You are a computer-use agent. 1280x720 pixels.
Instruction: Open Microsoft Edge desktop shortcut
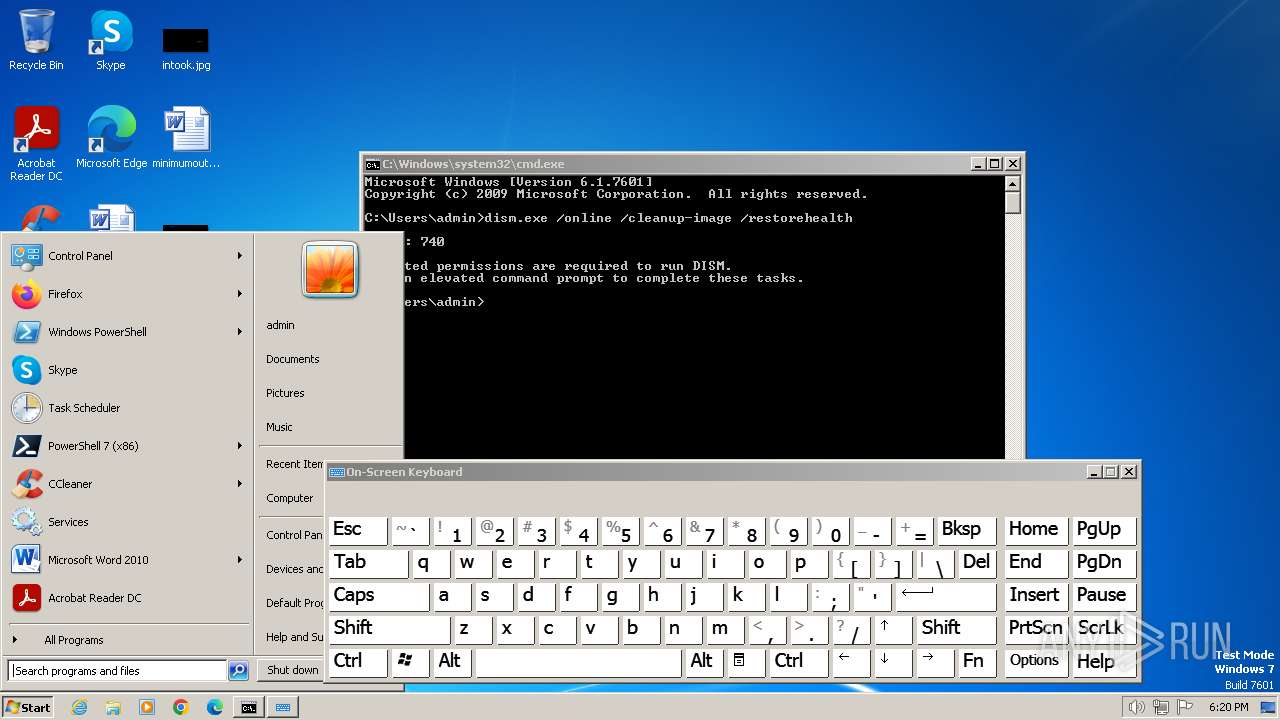[x=111, y=138]
